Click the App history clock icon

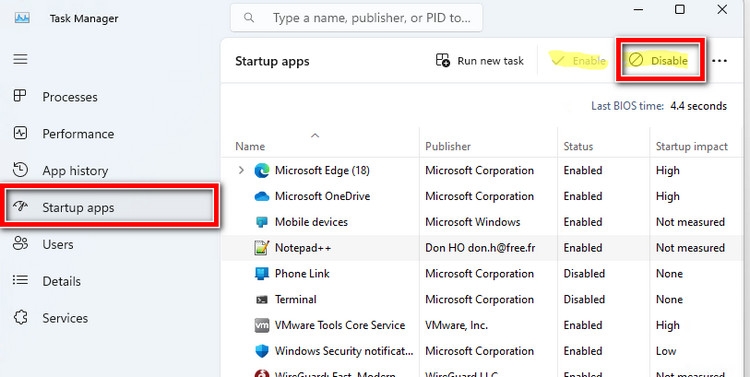click(20, 170)
